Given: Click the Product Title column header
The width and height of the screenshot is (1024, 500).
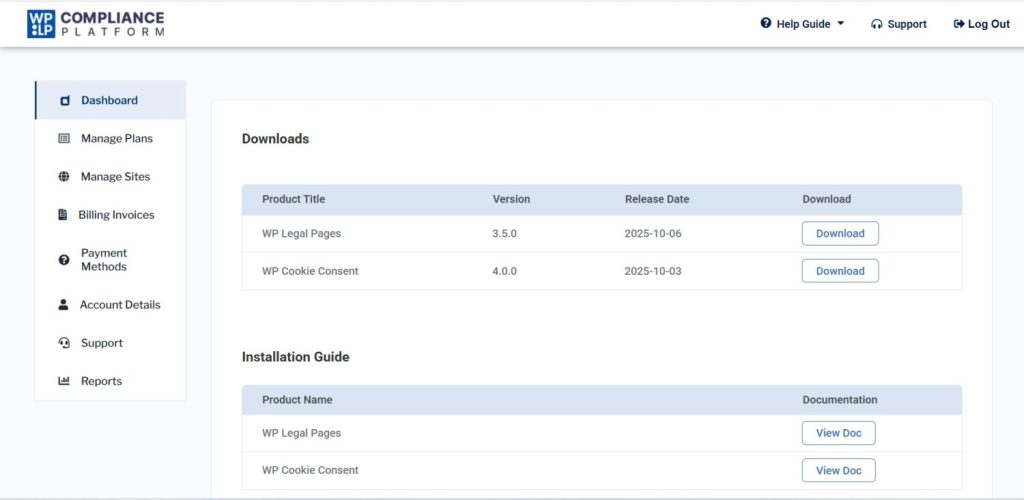Looking at the screenshot, I should pyautogui.click(x=293, y=199).
